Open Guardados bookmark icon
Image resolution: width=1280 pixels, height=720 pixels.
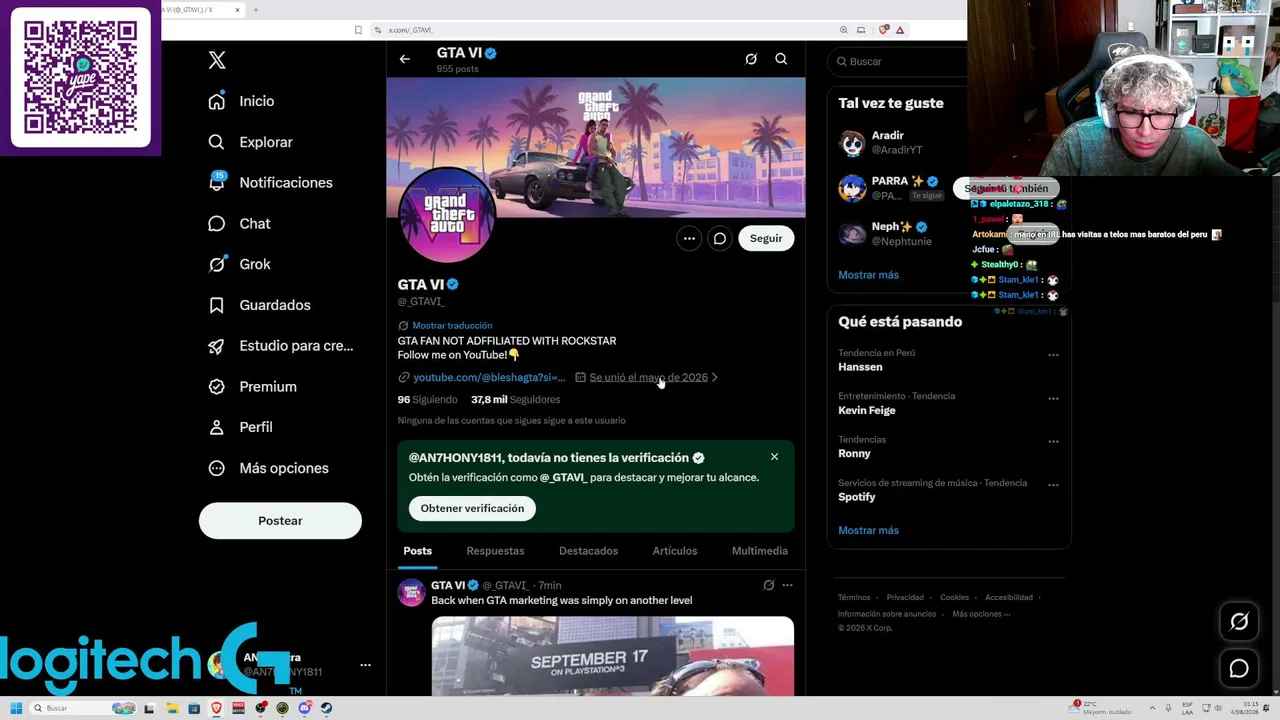(217, 305)
